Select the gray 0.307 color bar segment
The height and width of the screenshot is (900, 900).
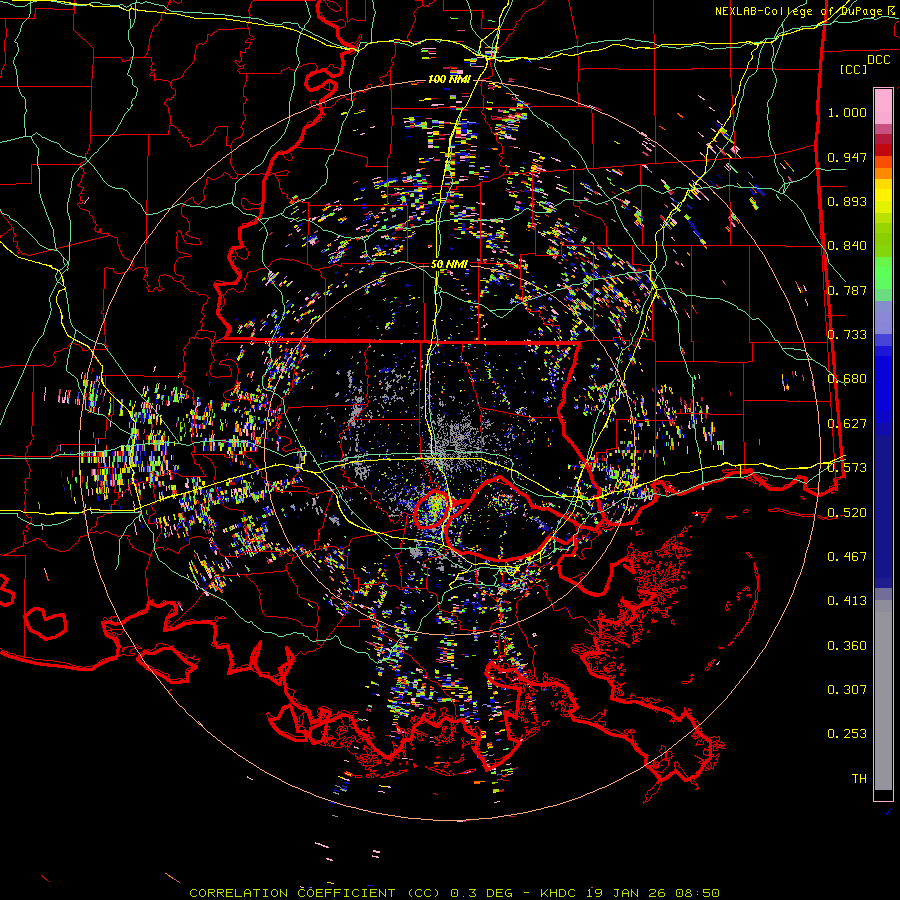coord(883,690)
